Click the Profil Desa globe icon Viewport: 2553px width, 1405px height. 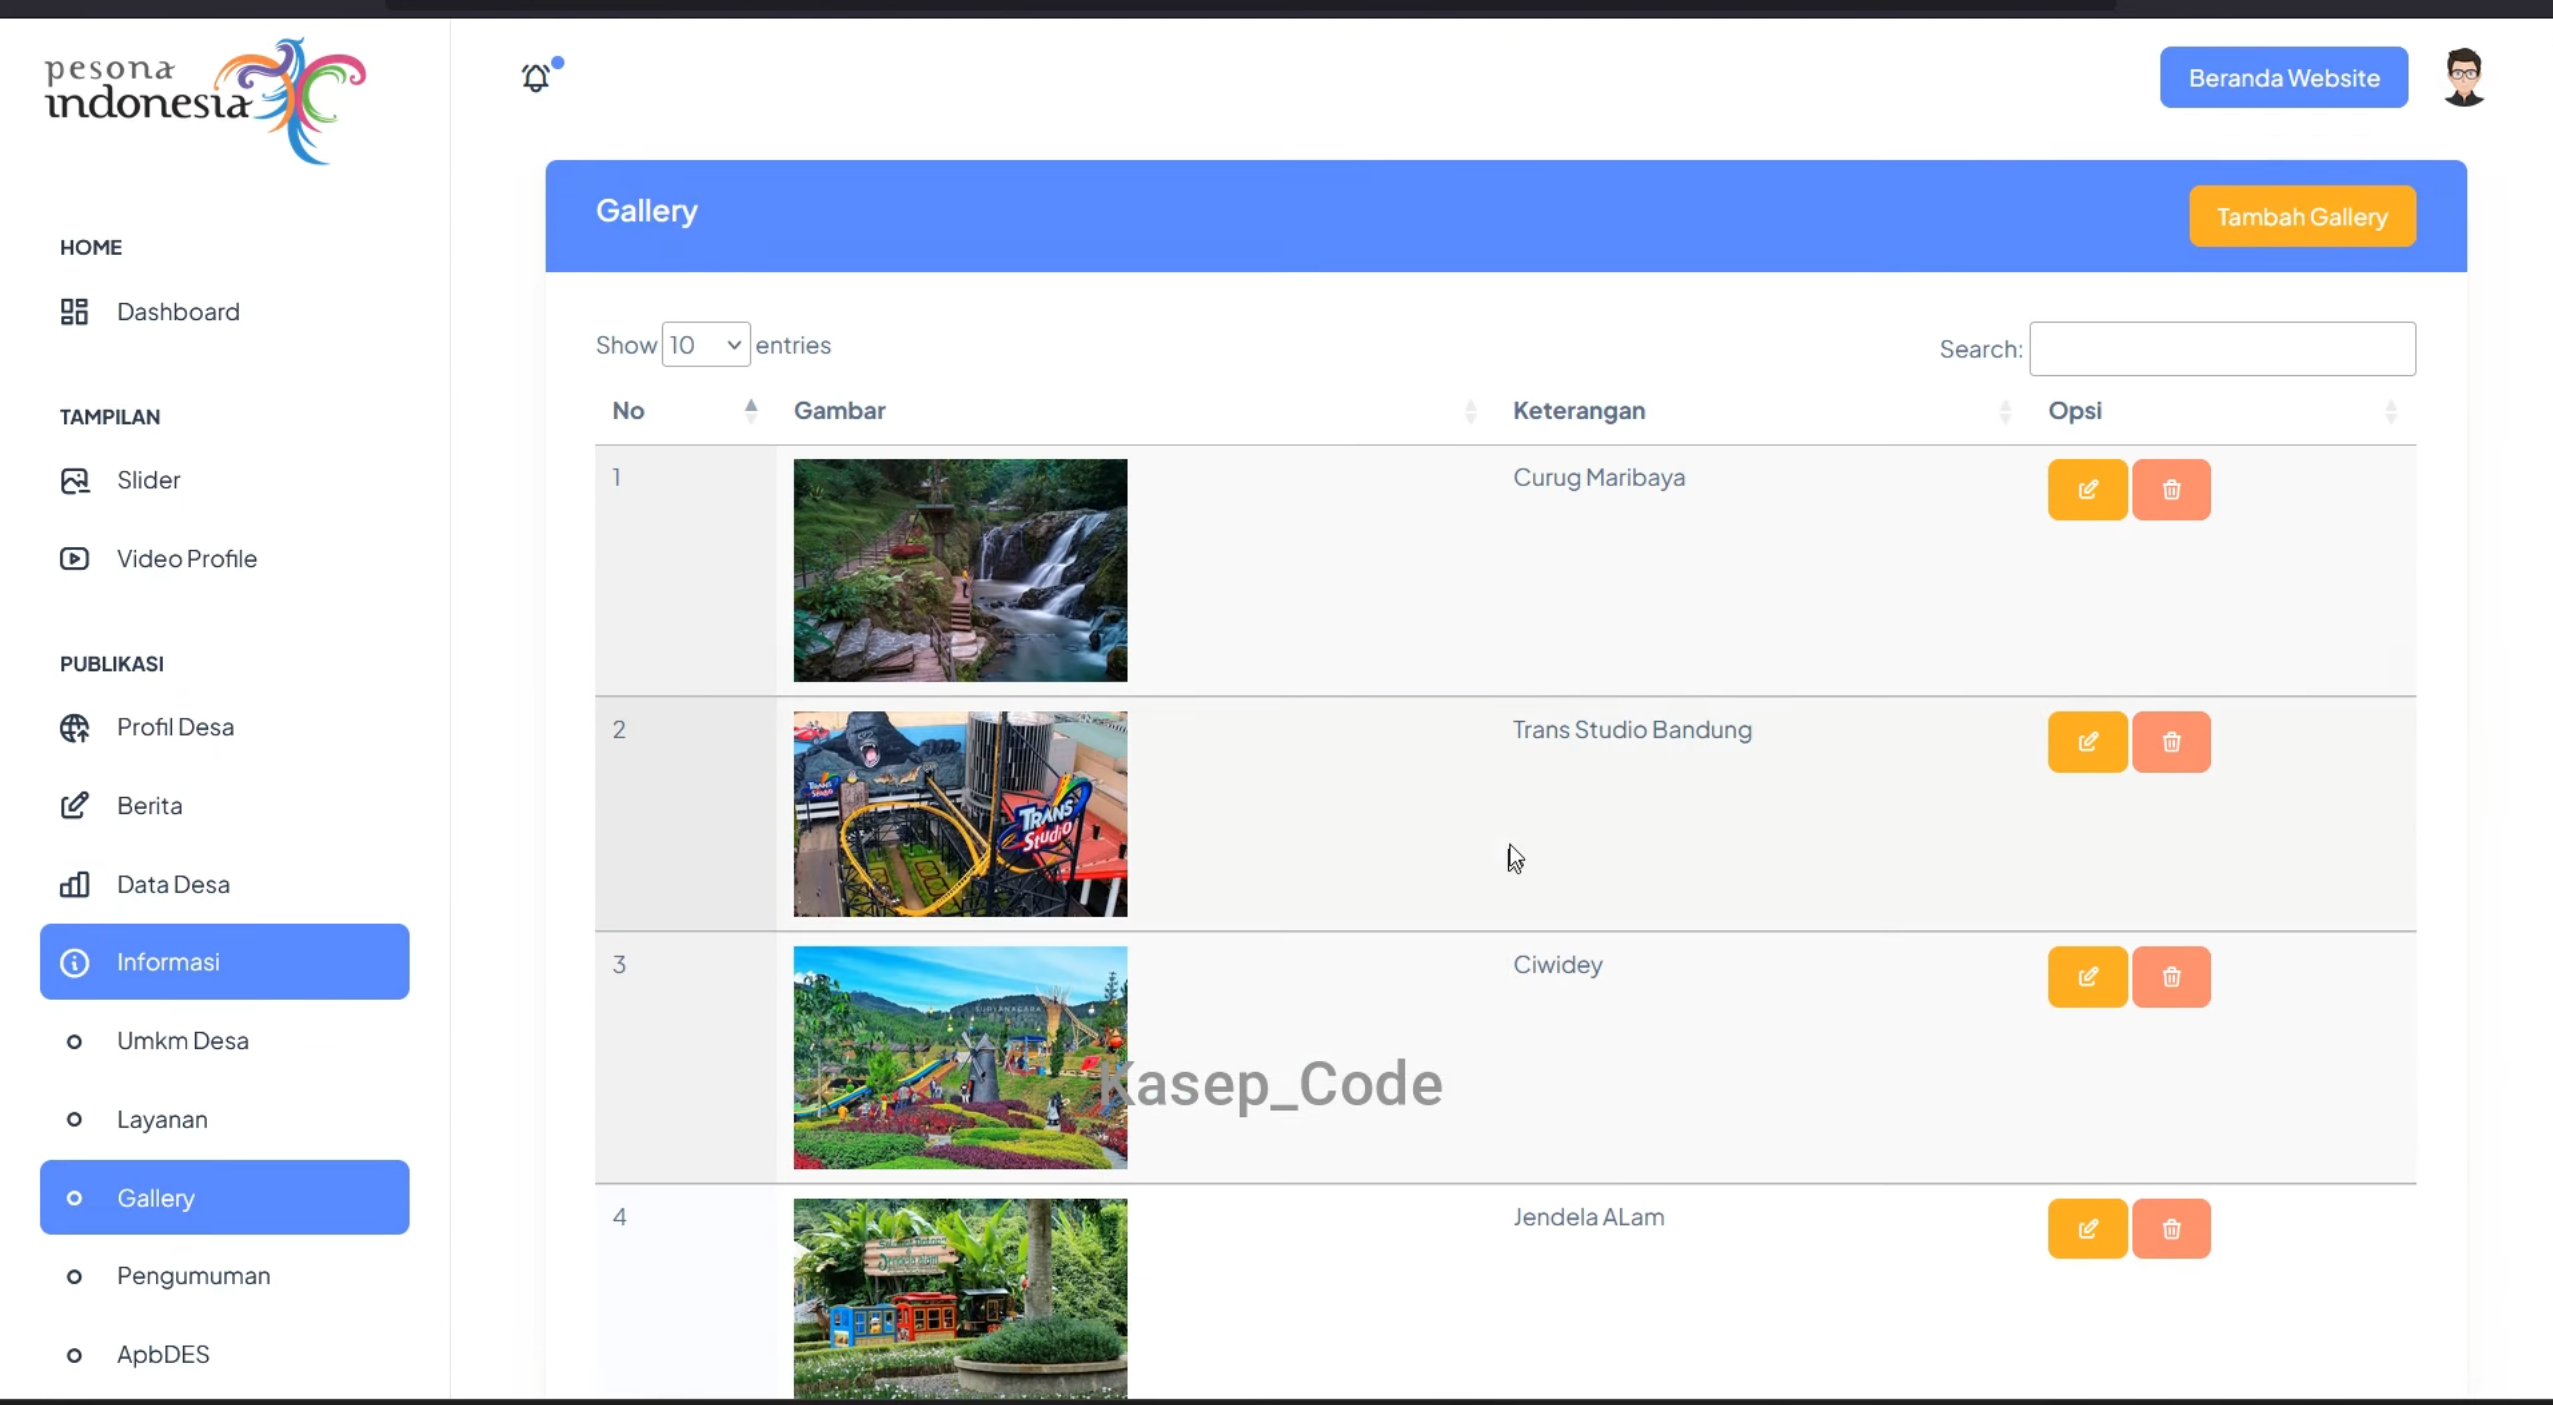tap(74, 728)
